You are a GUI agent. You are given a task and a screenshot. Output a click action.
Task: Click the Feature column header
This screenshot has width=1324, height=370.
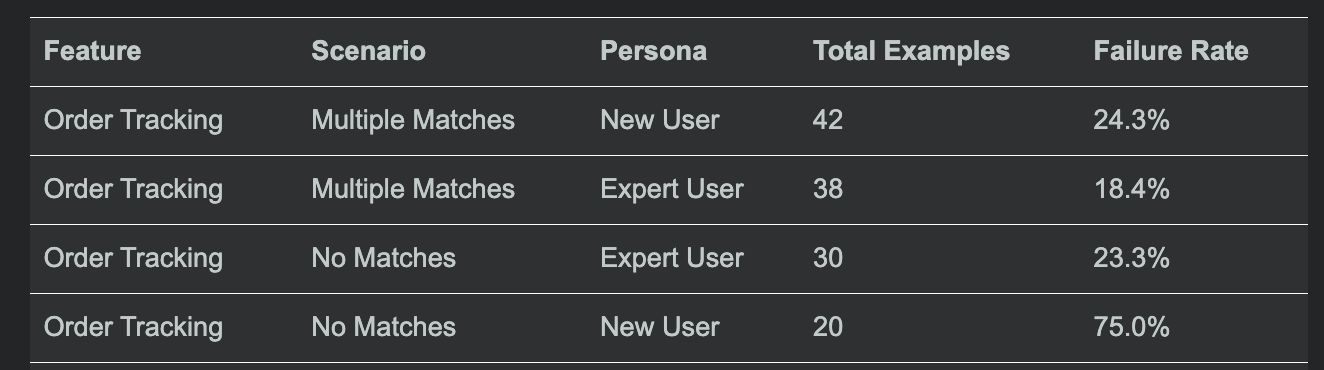point(92,51)
